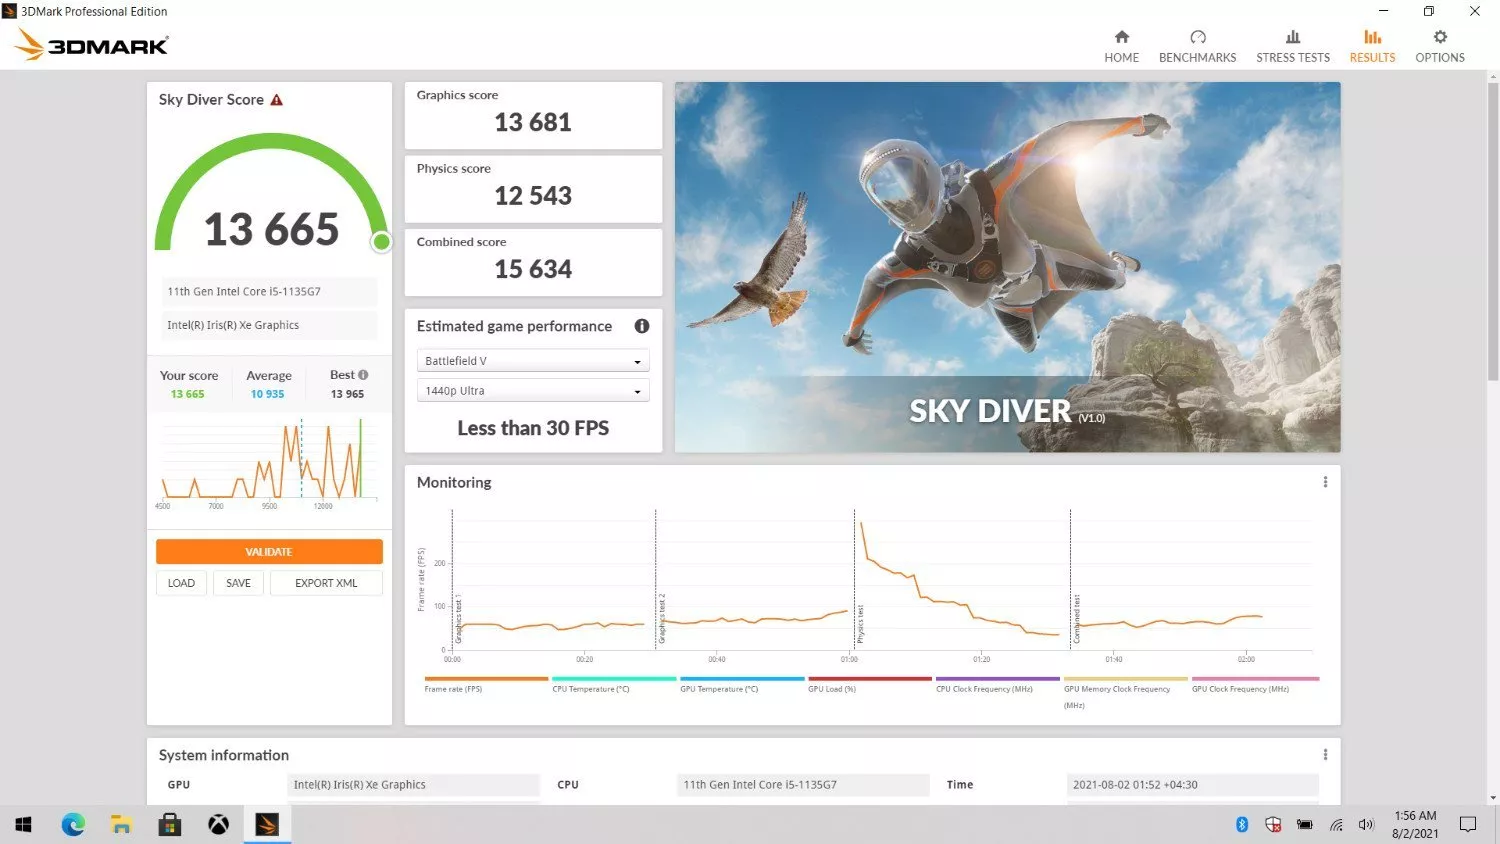Toggle the GPU Clock Frequency legend

coord(1255,685)
